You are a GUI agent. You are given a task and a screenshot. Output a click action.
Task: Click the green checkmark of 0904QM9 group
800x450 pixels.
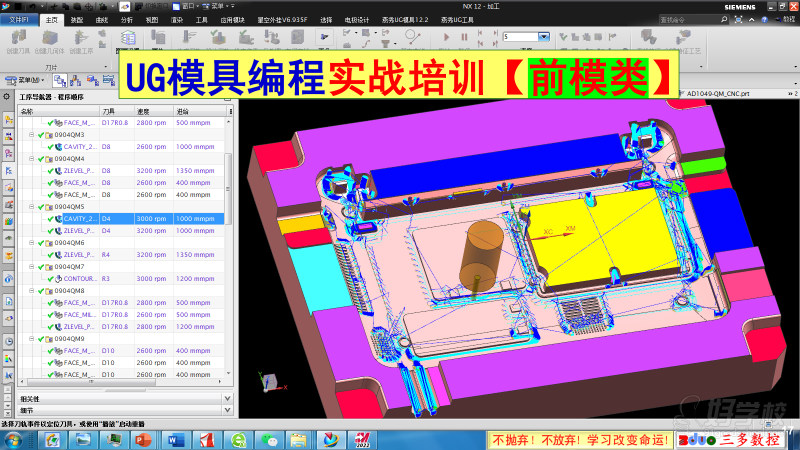click(40, 339)
